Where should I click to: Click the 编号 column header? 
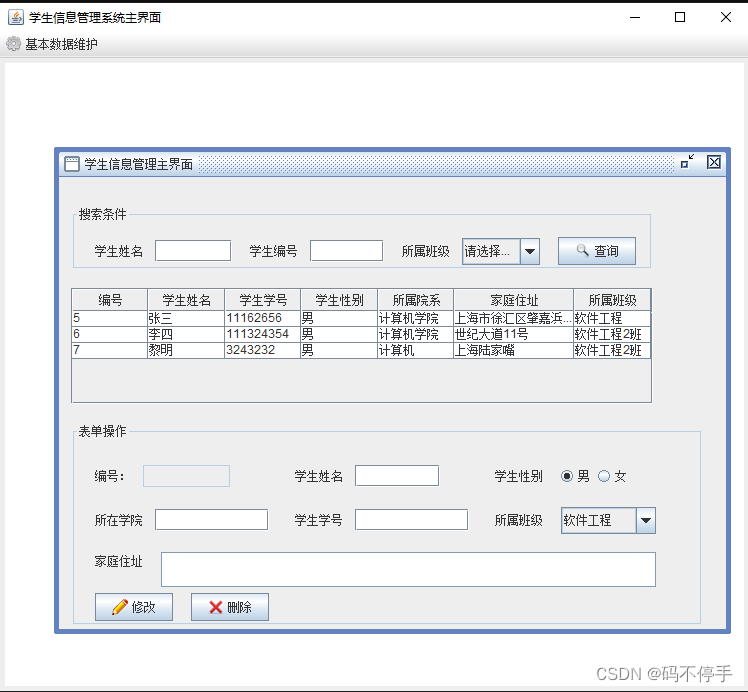pyautogui.click(x=110, y=300)
